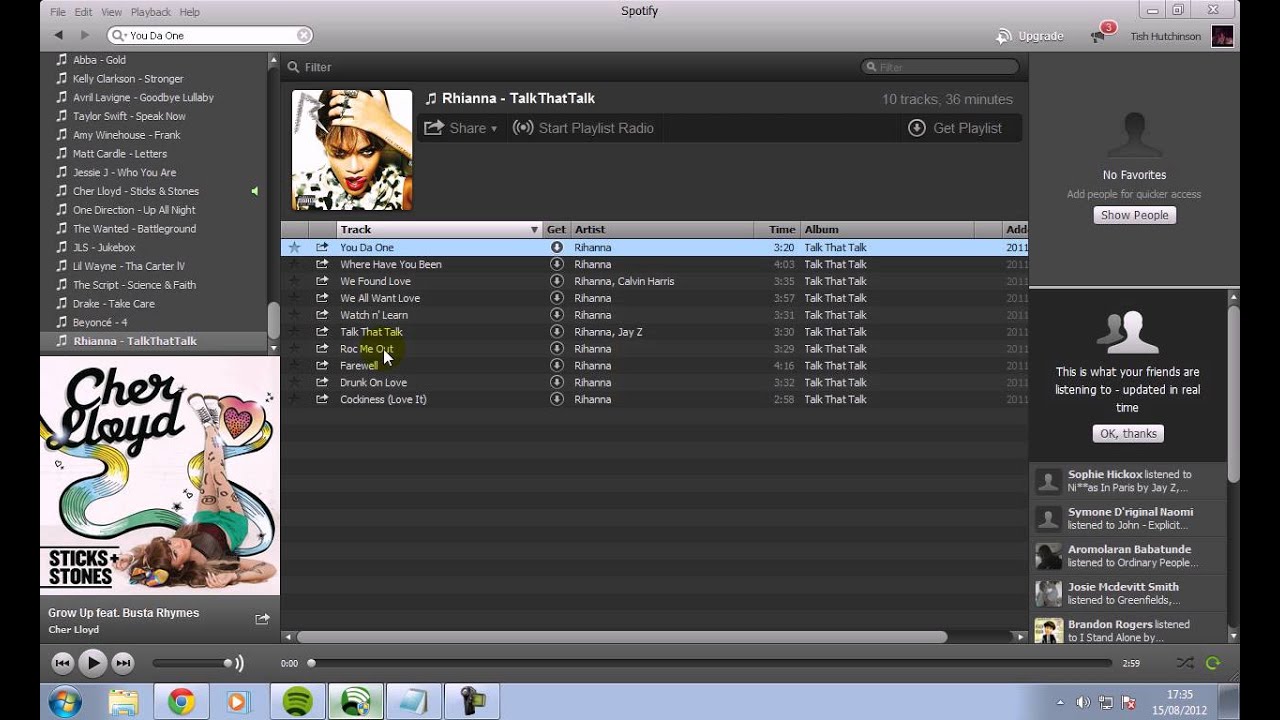This screenshot has height=720, width=1280.
Task: Share the You Da One track
Action: [x=322, y=247]
